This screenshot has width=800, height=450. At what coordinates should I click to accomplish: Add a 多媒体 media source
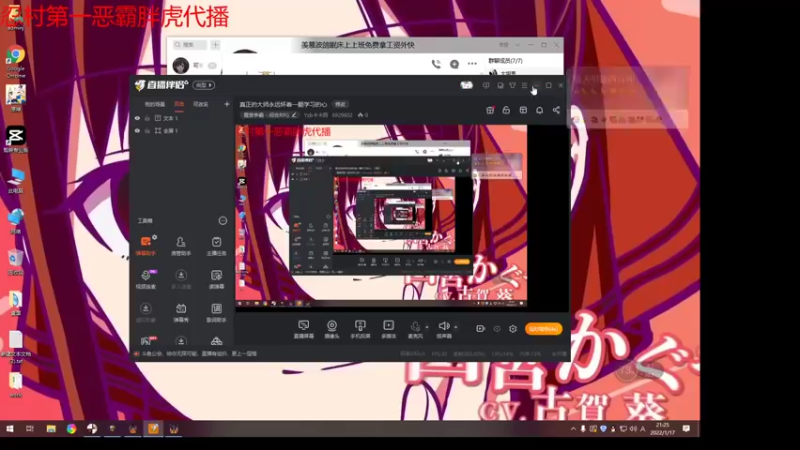pos(388,329)
